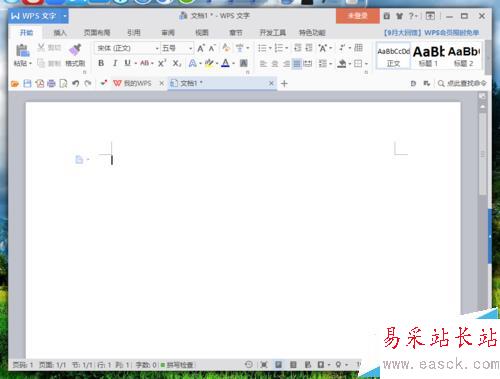500x379 pixels.
Task: Click the orange login button in title bar
Action: tap(358, 16)
